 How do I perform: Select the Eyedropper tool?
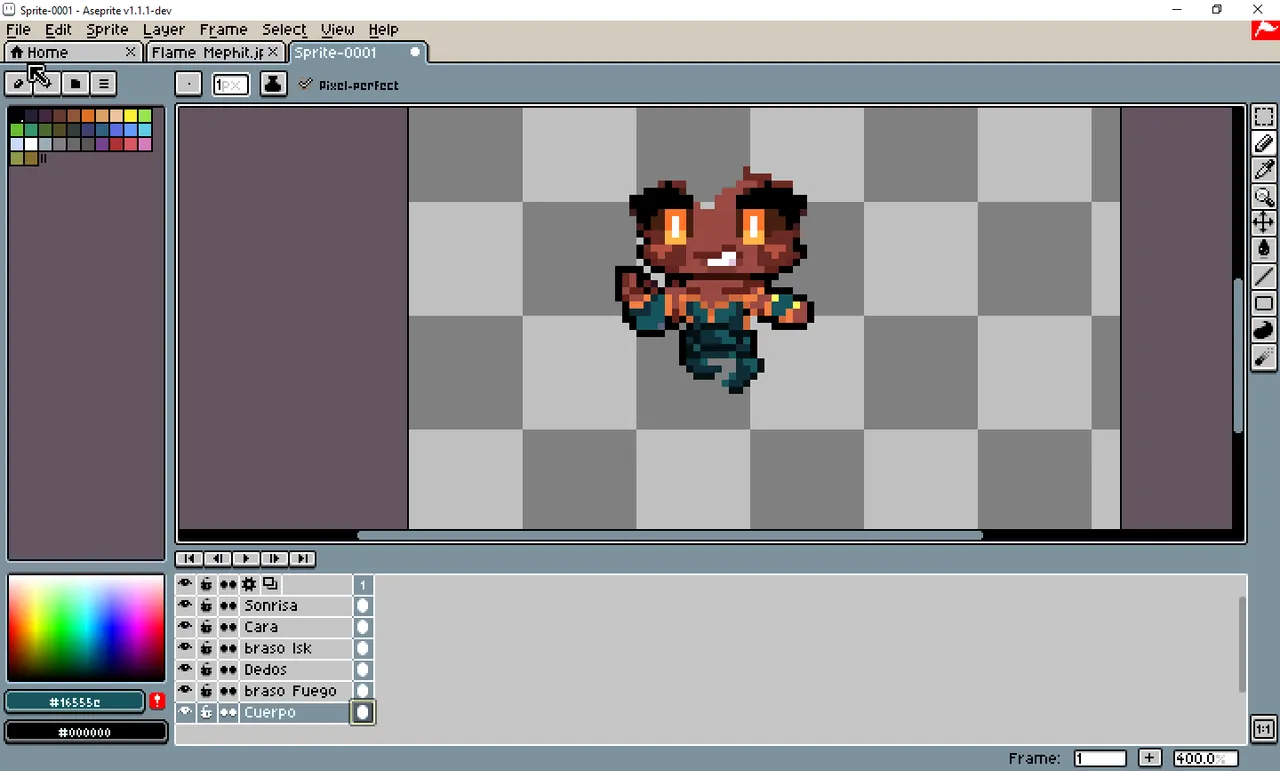(1264, 170)
